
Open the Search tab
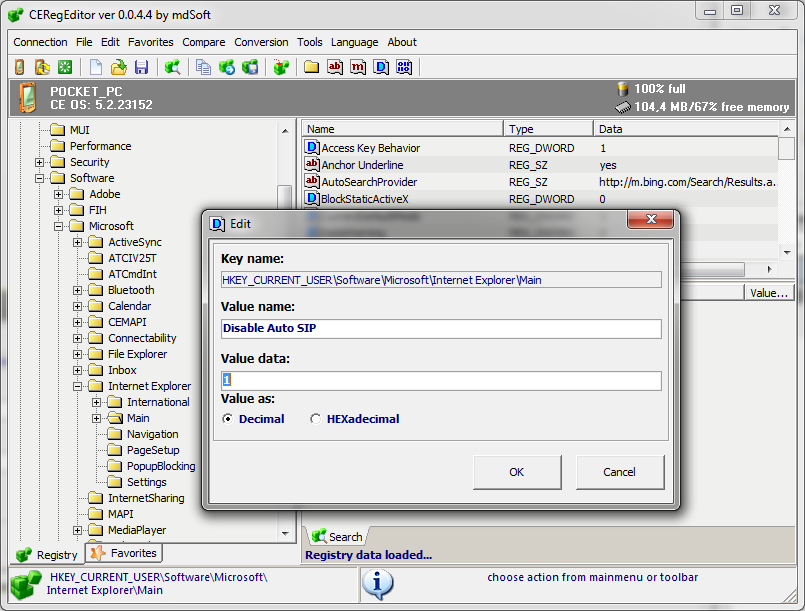point(338,537)
